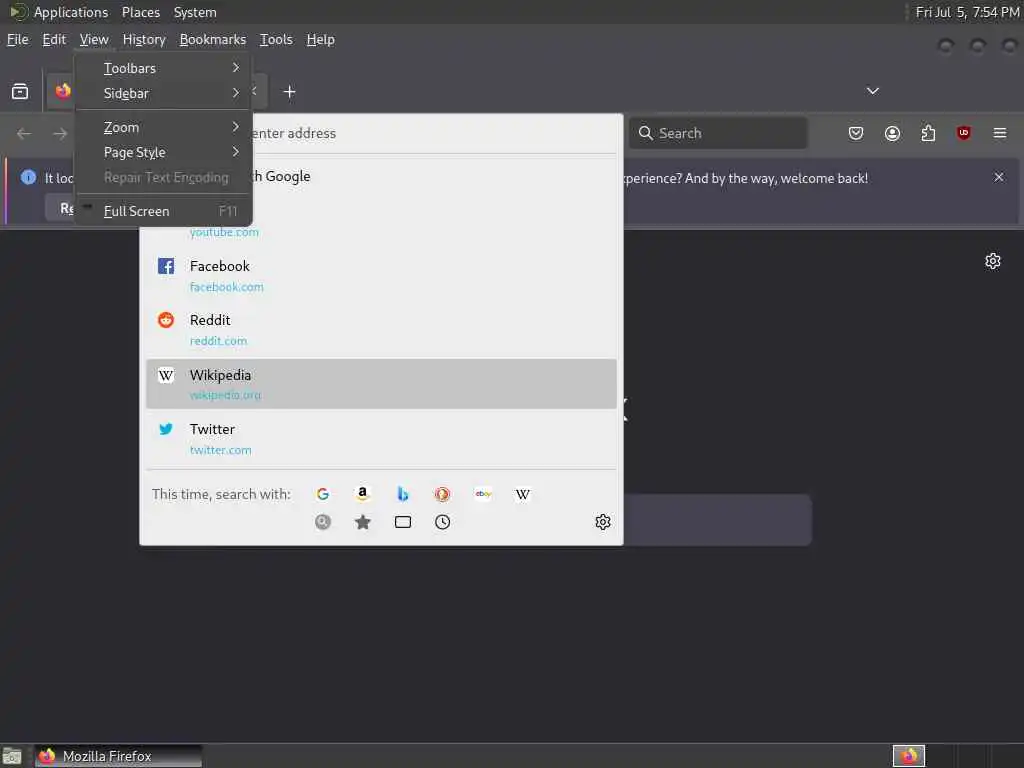This screenshot has height=768, width=1024.
Task: Click the Facebook favicon
Action: click(166, 266)
